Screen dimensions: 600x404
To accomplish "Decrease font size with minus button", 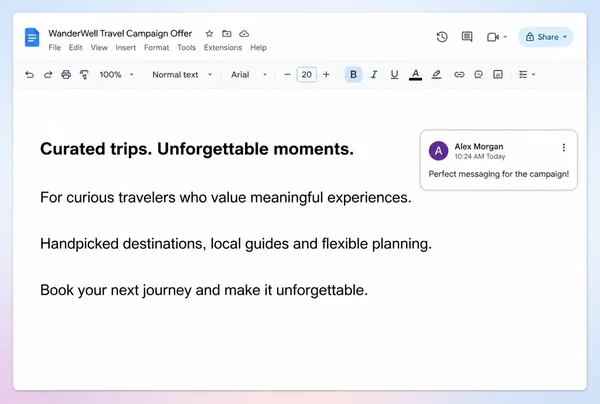I will (287, 75).
